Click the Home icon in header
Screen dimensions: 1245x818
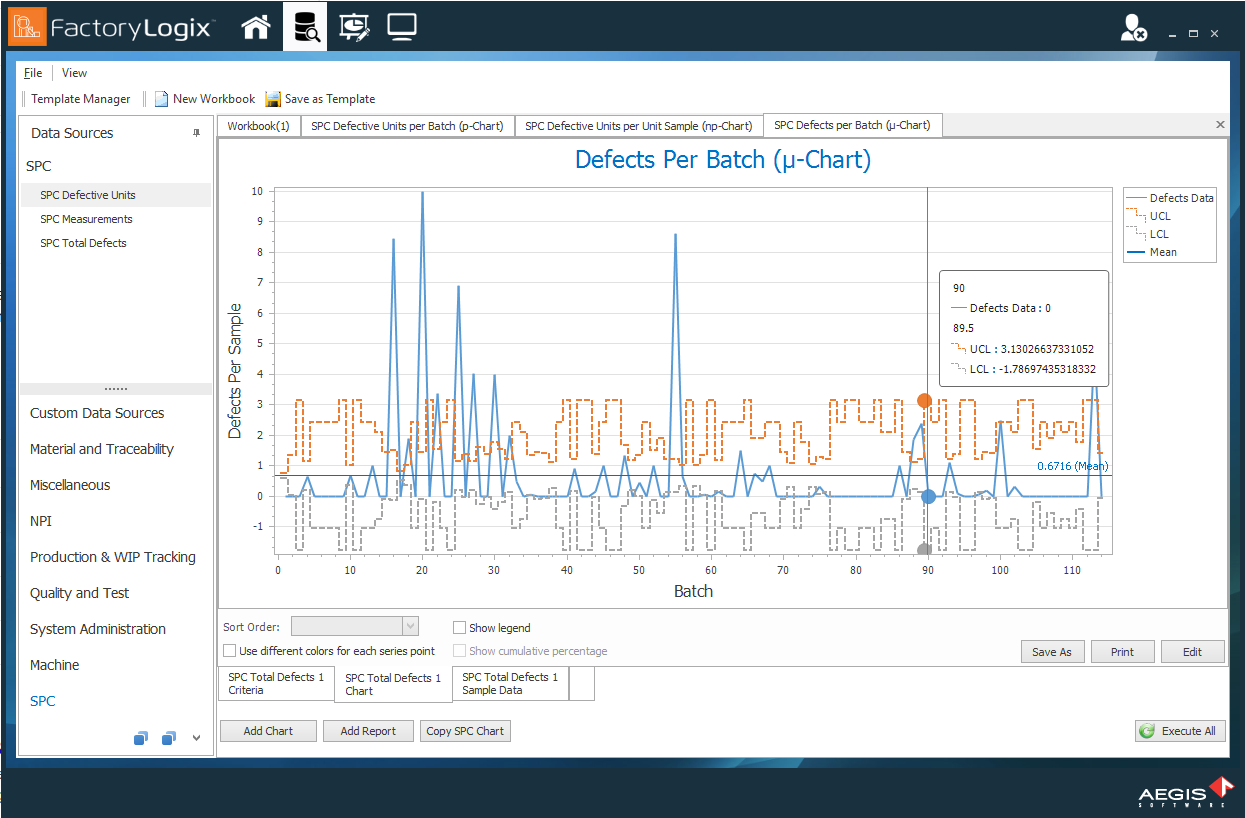coord(257,27)
